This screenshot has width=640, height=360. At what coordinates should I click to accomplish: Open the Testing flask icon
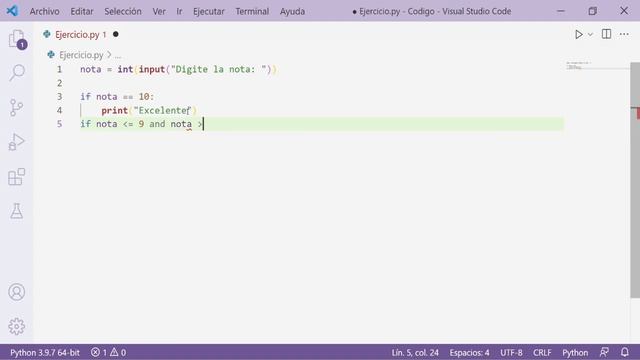point(17,211)
